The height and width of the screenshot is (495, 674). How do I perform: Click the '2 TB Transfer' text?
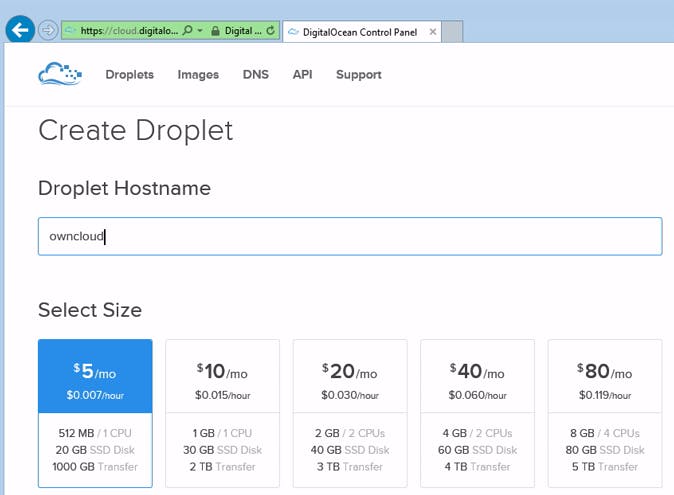(x=222, y=467)
